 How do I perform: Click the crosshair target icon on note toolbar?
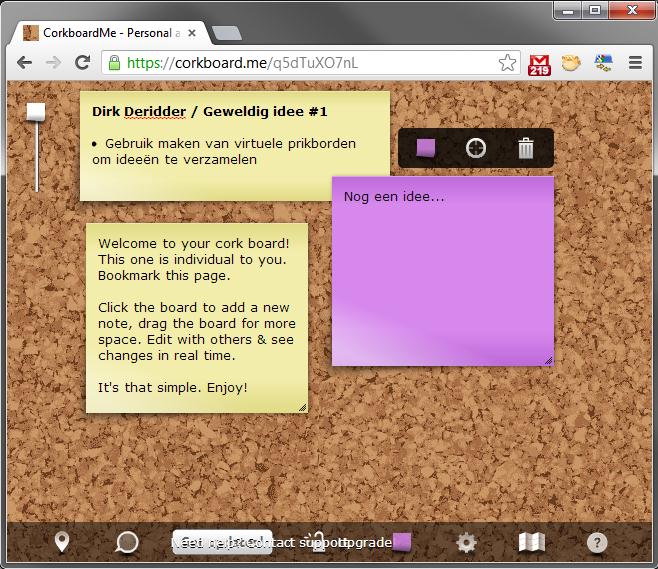[x=476, y=148]
